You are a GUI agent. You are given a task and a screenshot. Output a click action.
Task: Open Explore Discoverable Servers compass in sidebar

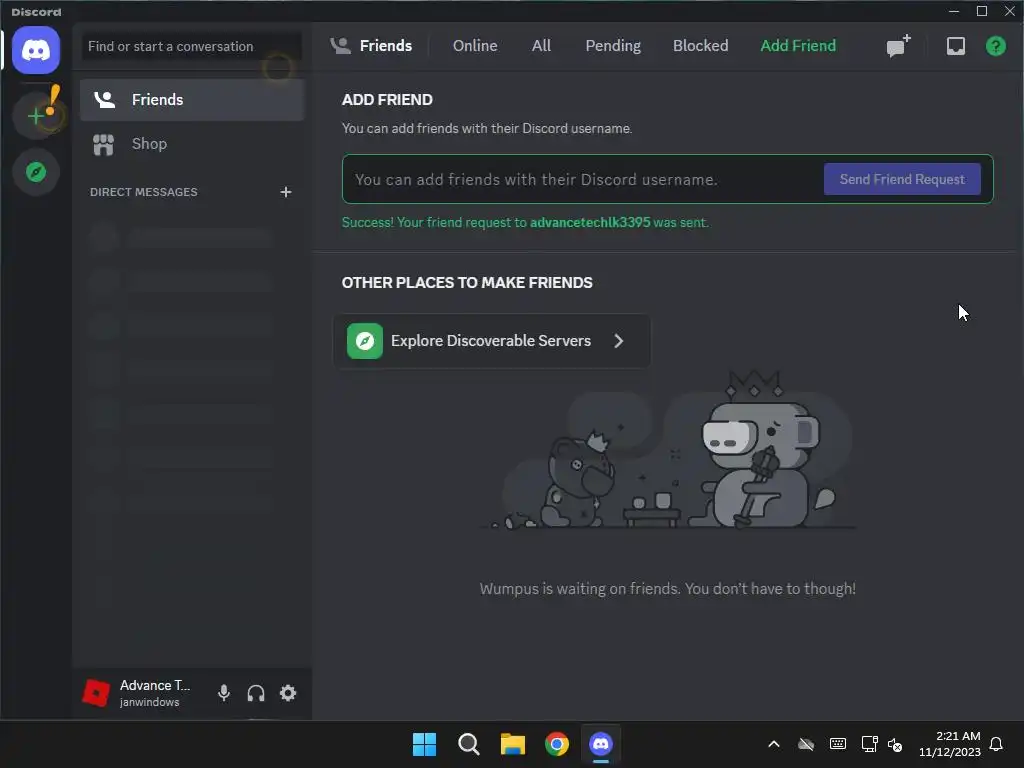point(36,172)
